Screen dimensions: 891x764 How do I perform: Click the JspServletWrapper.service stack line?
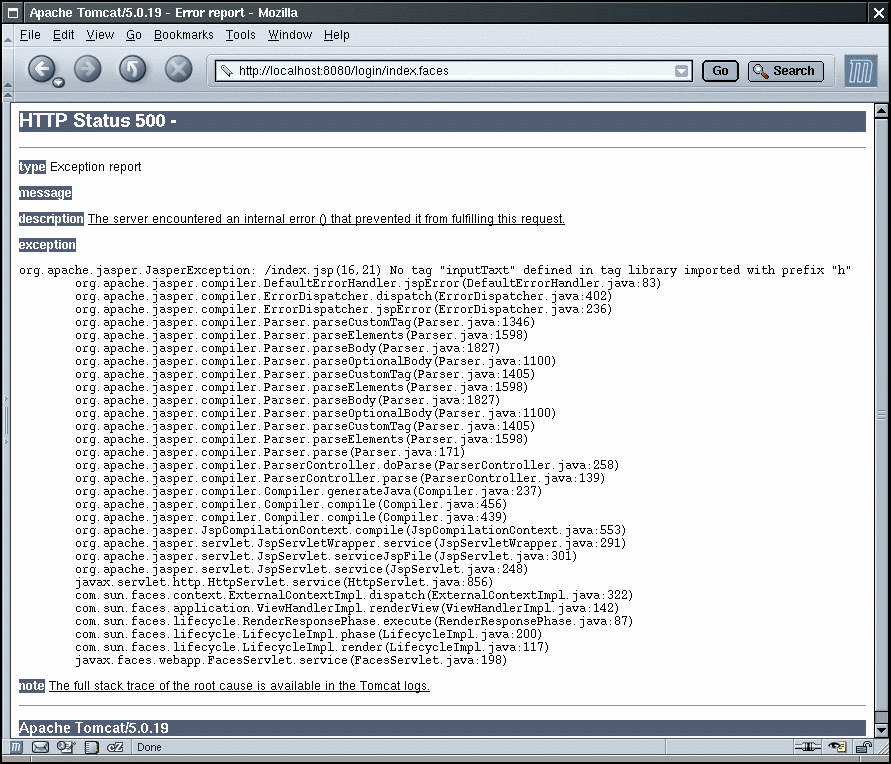click(350, 543)
